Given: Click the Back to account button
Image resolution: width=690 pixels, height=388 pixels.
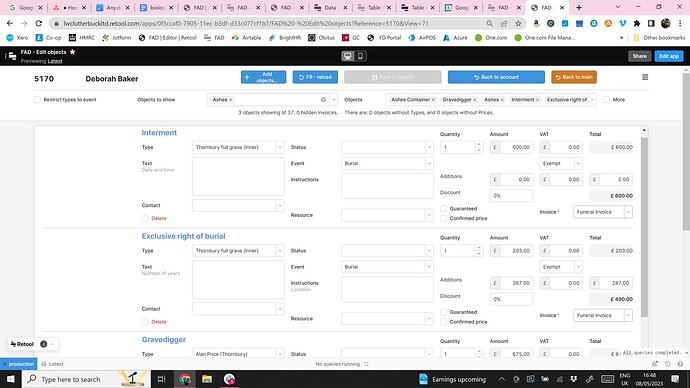Looking at the screenshot, I should (496, 77).
